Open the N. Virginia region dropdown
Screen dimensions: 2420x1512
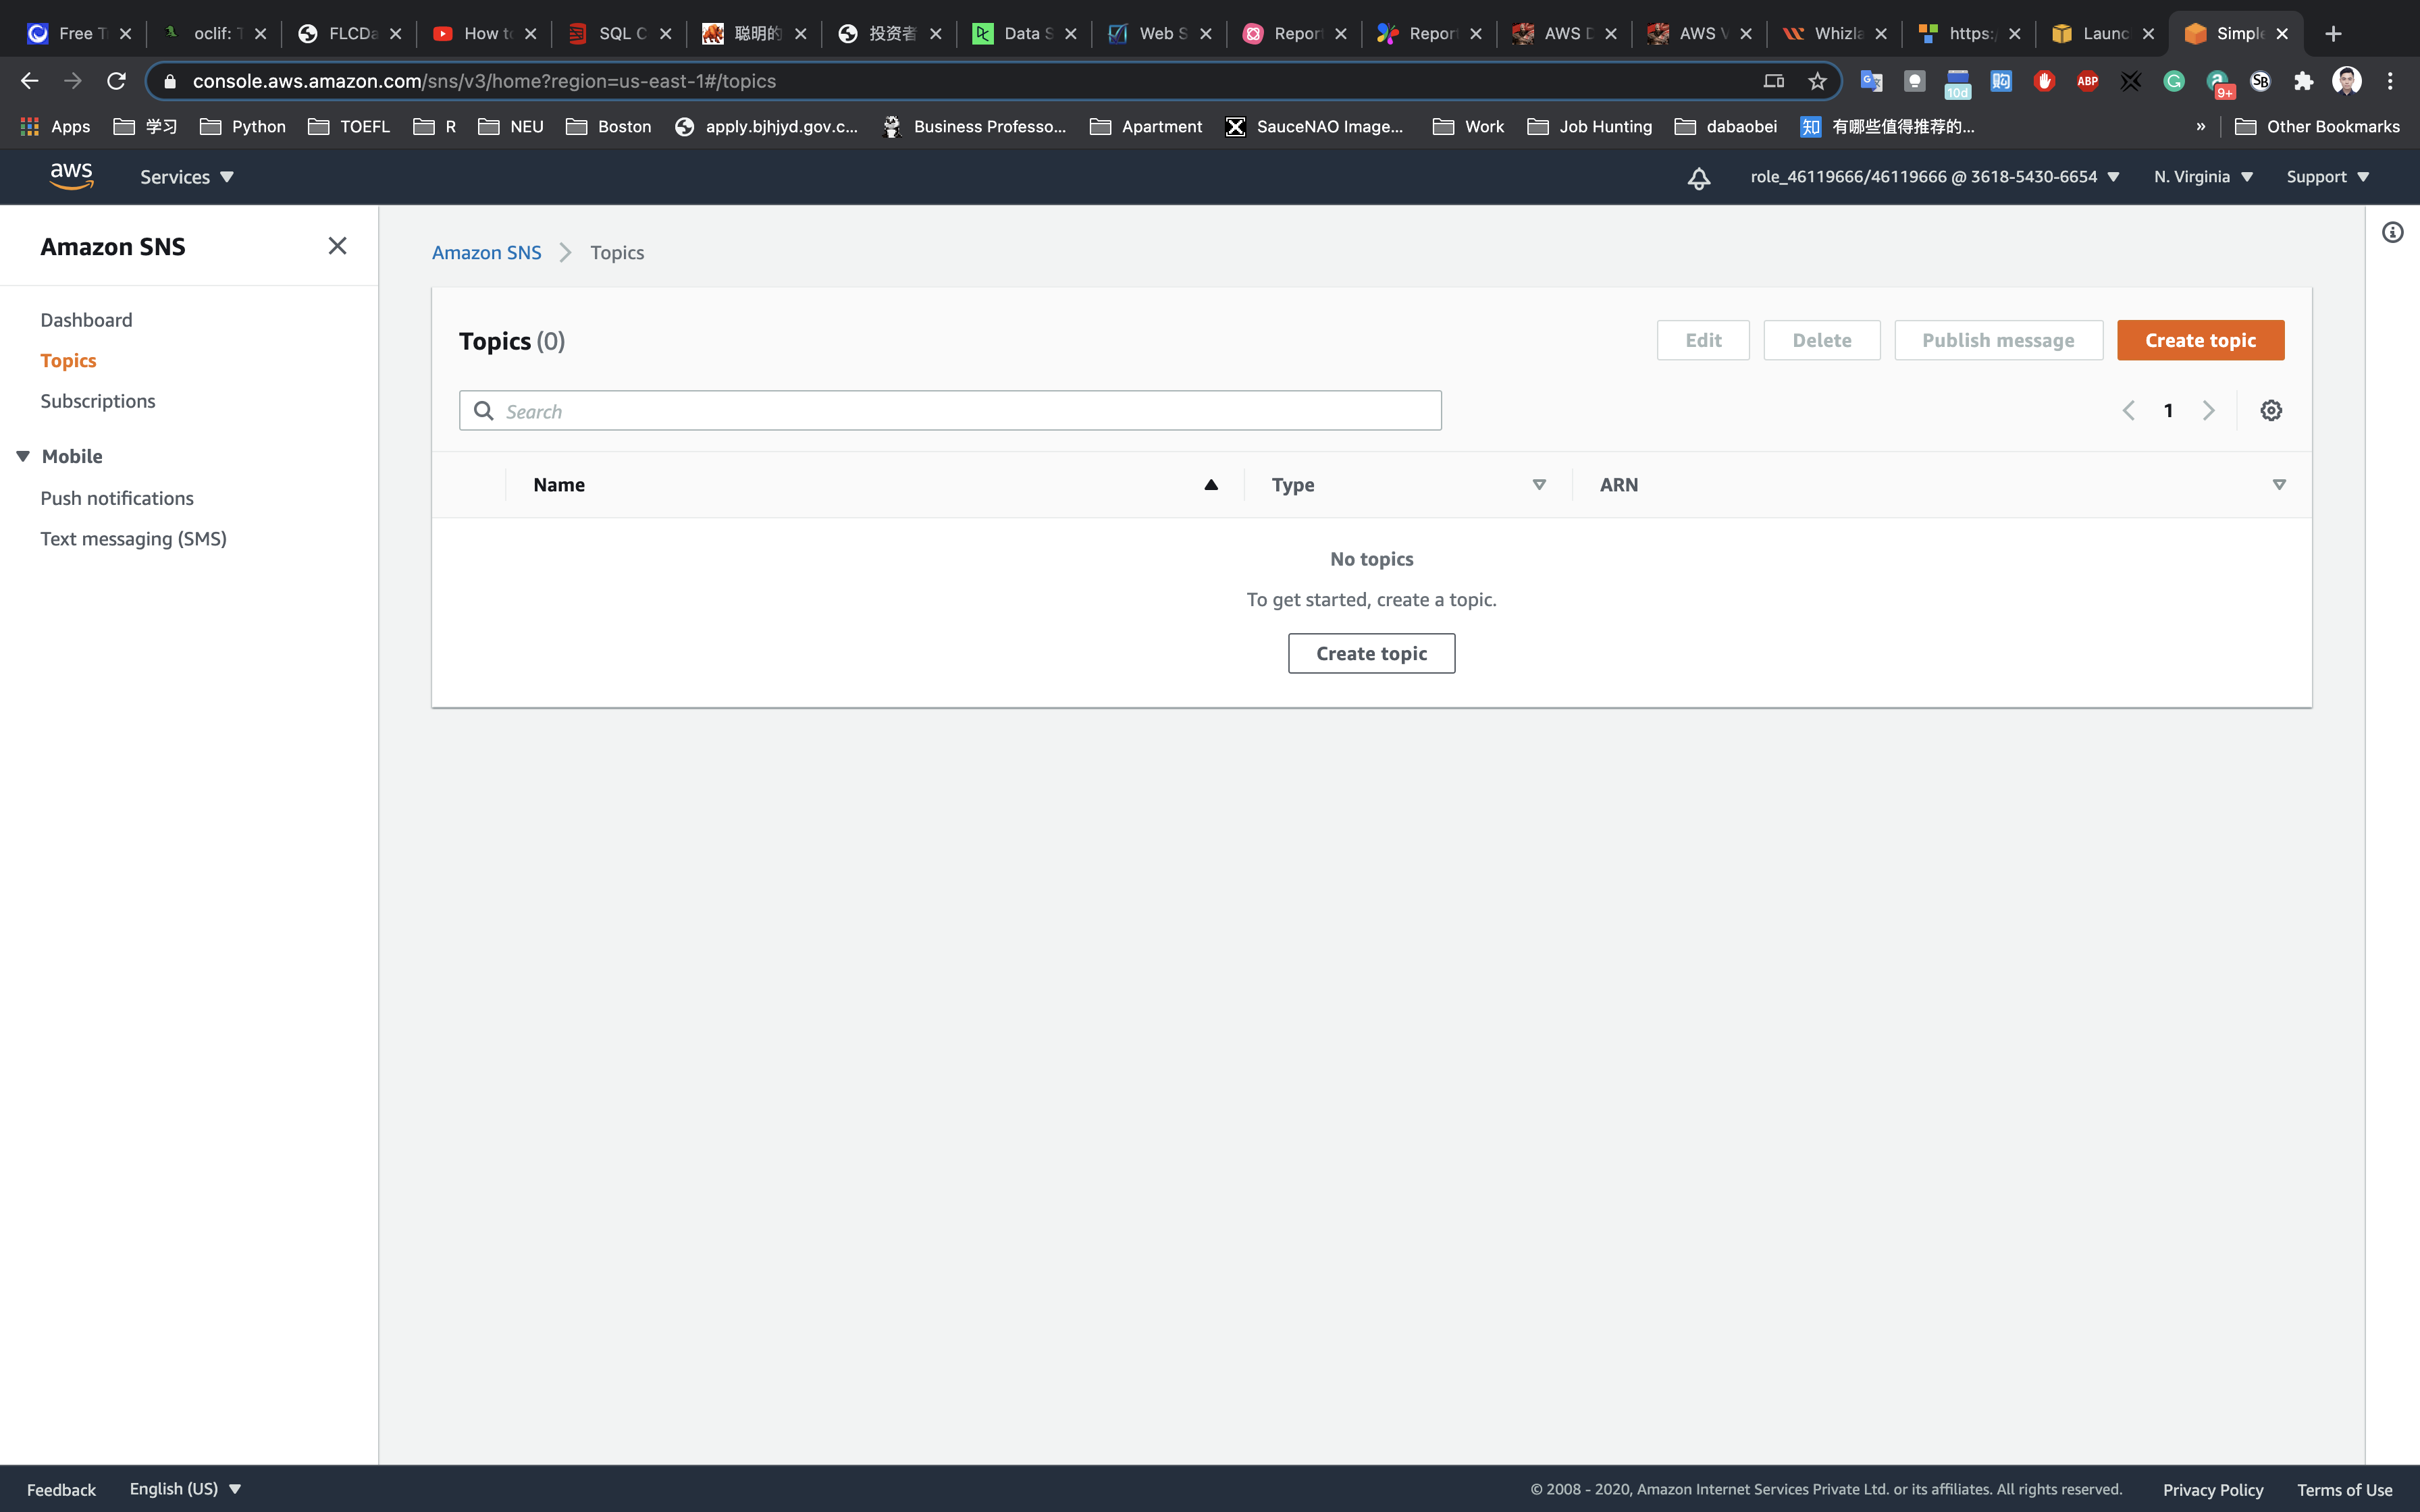pyautogui.click(x=2203, y=177)
